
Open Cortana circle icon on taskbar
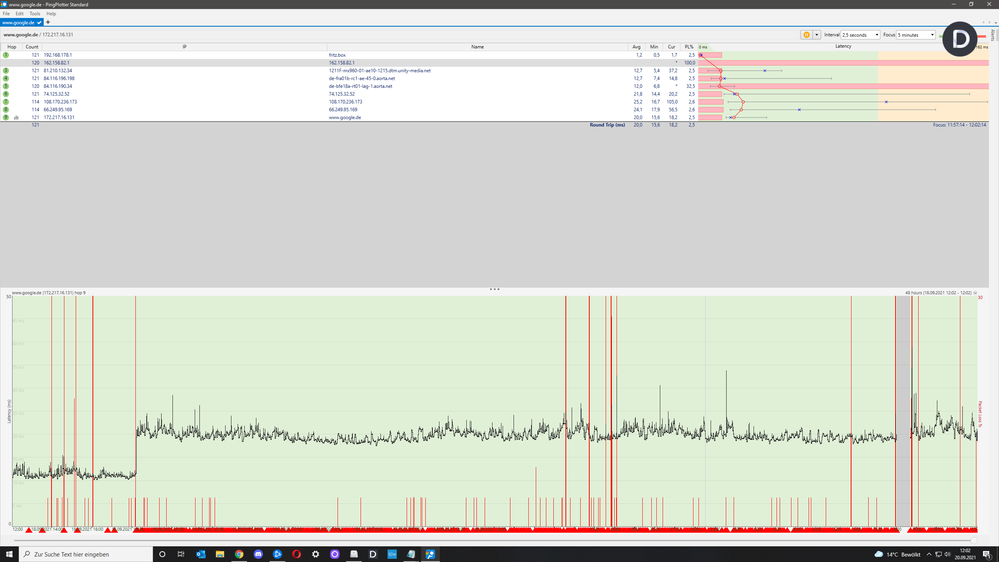click(x=162, y=554)
